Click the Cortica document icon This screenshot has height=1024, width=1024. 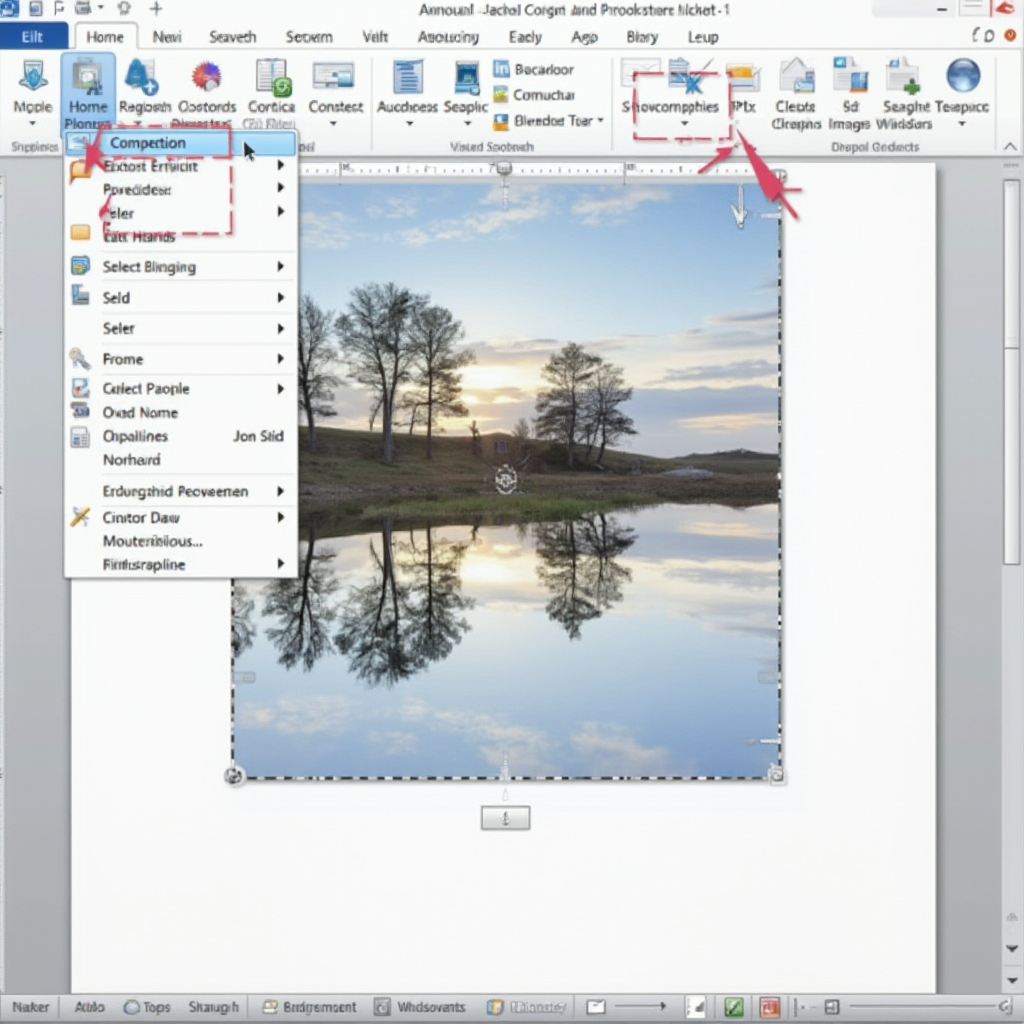coord(271,78)
